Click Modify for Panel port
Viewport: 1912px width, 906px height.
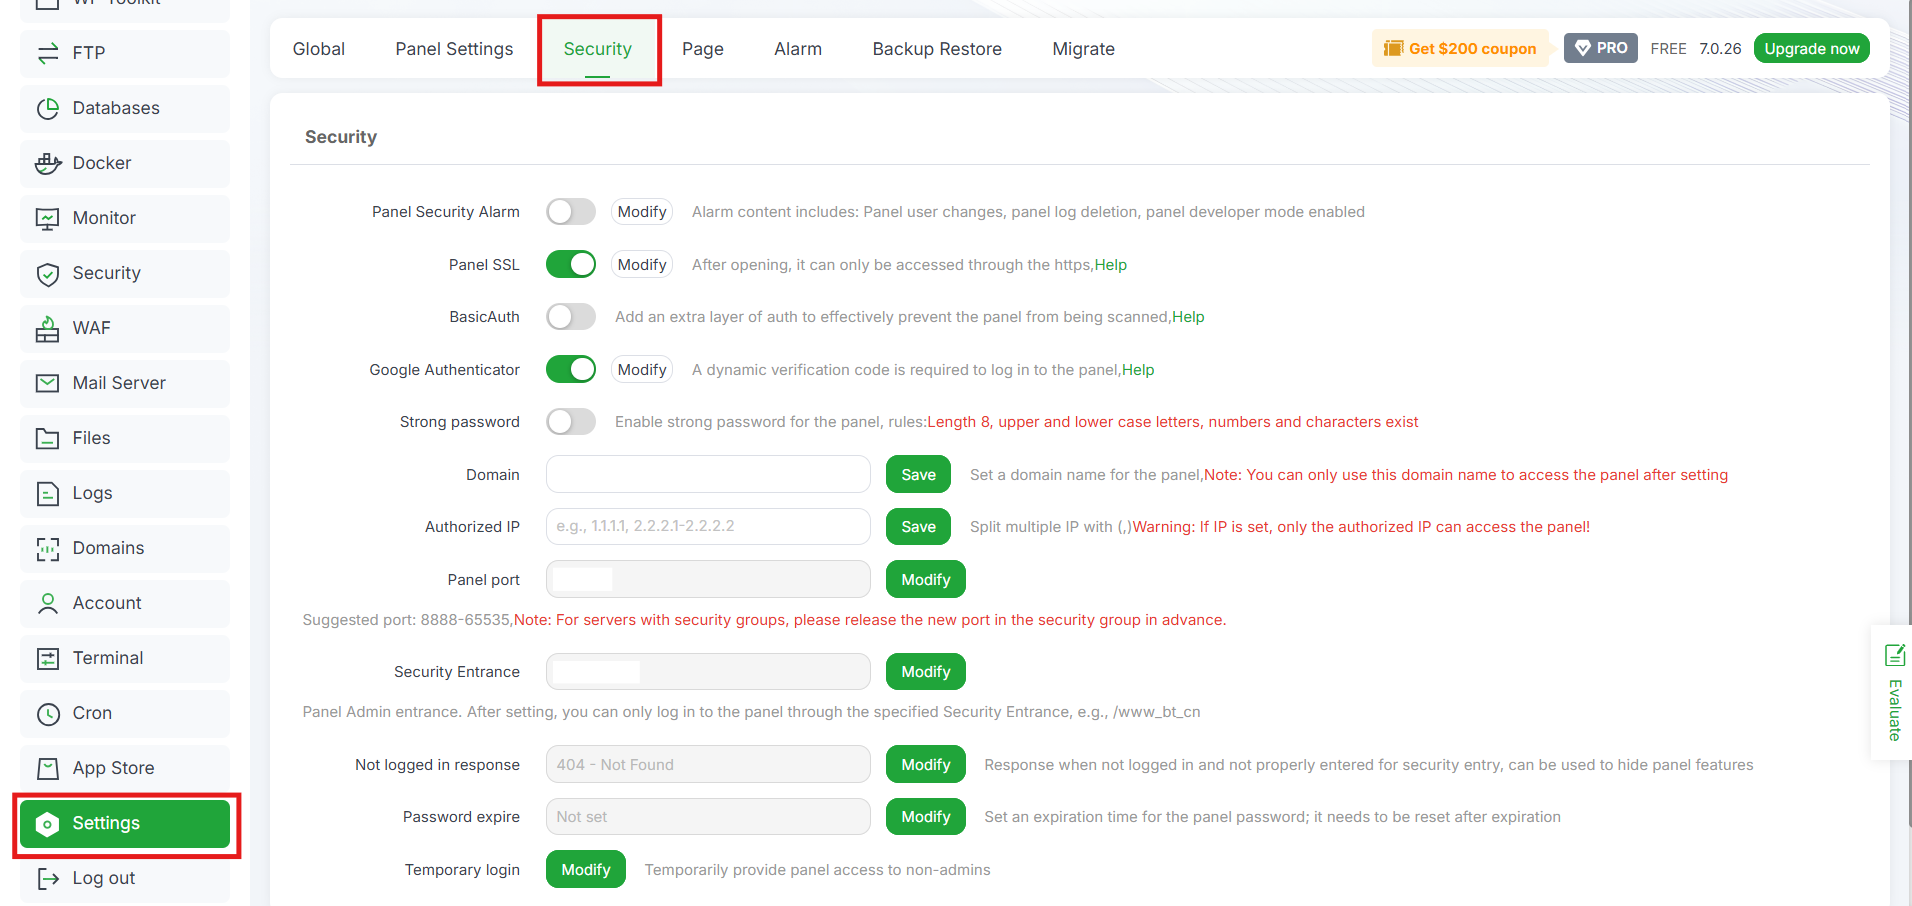coord(926,580)
